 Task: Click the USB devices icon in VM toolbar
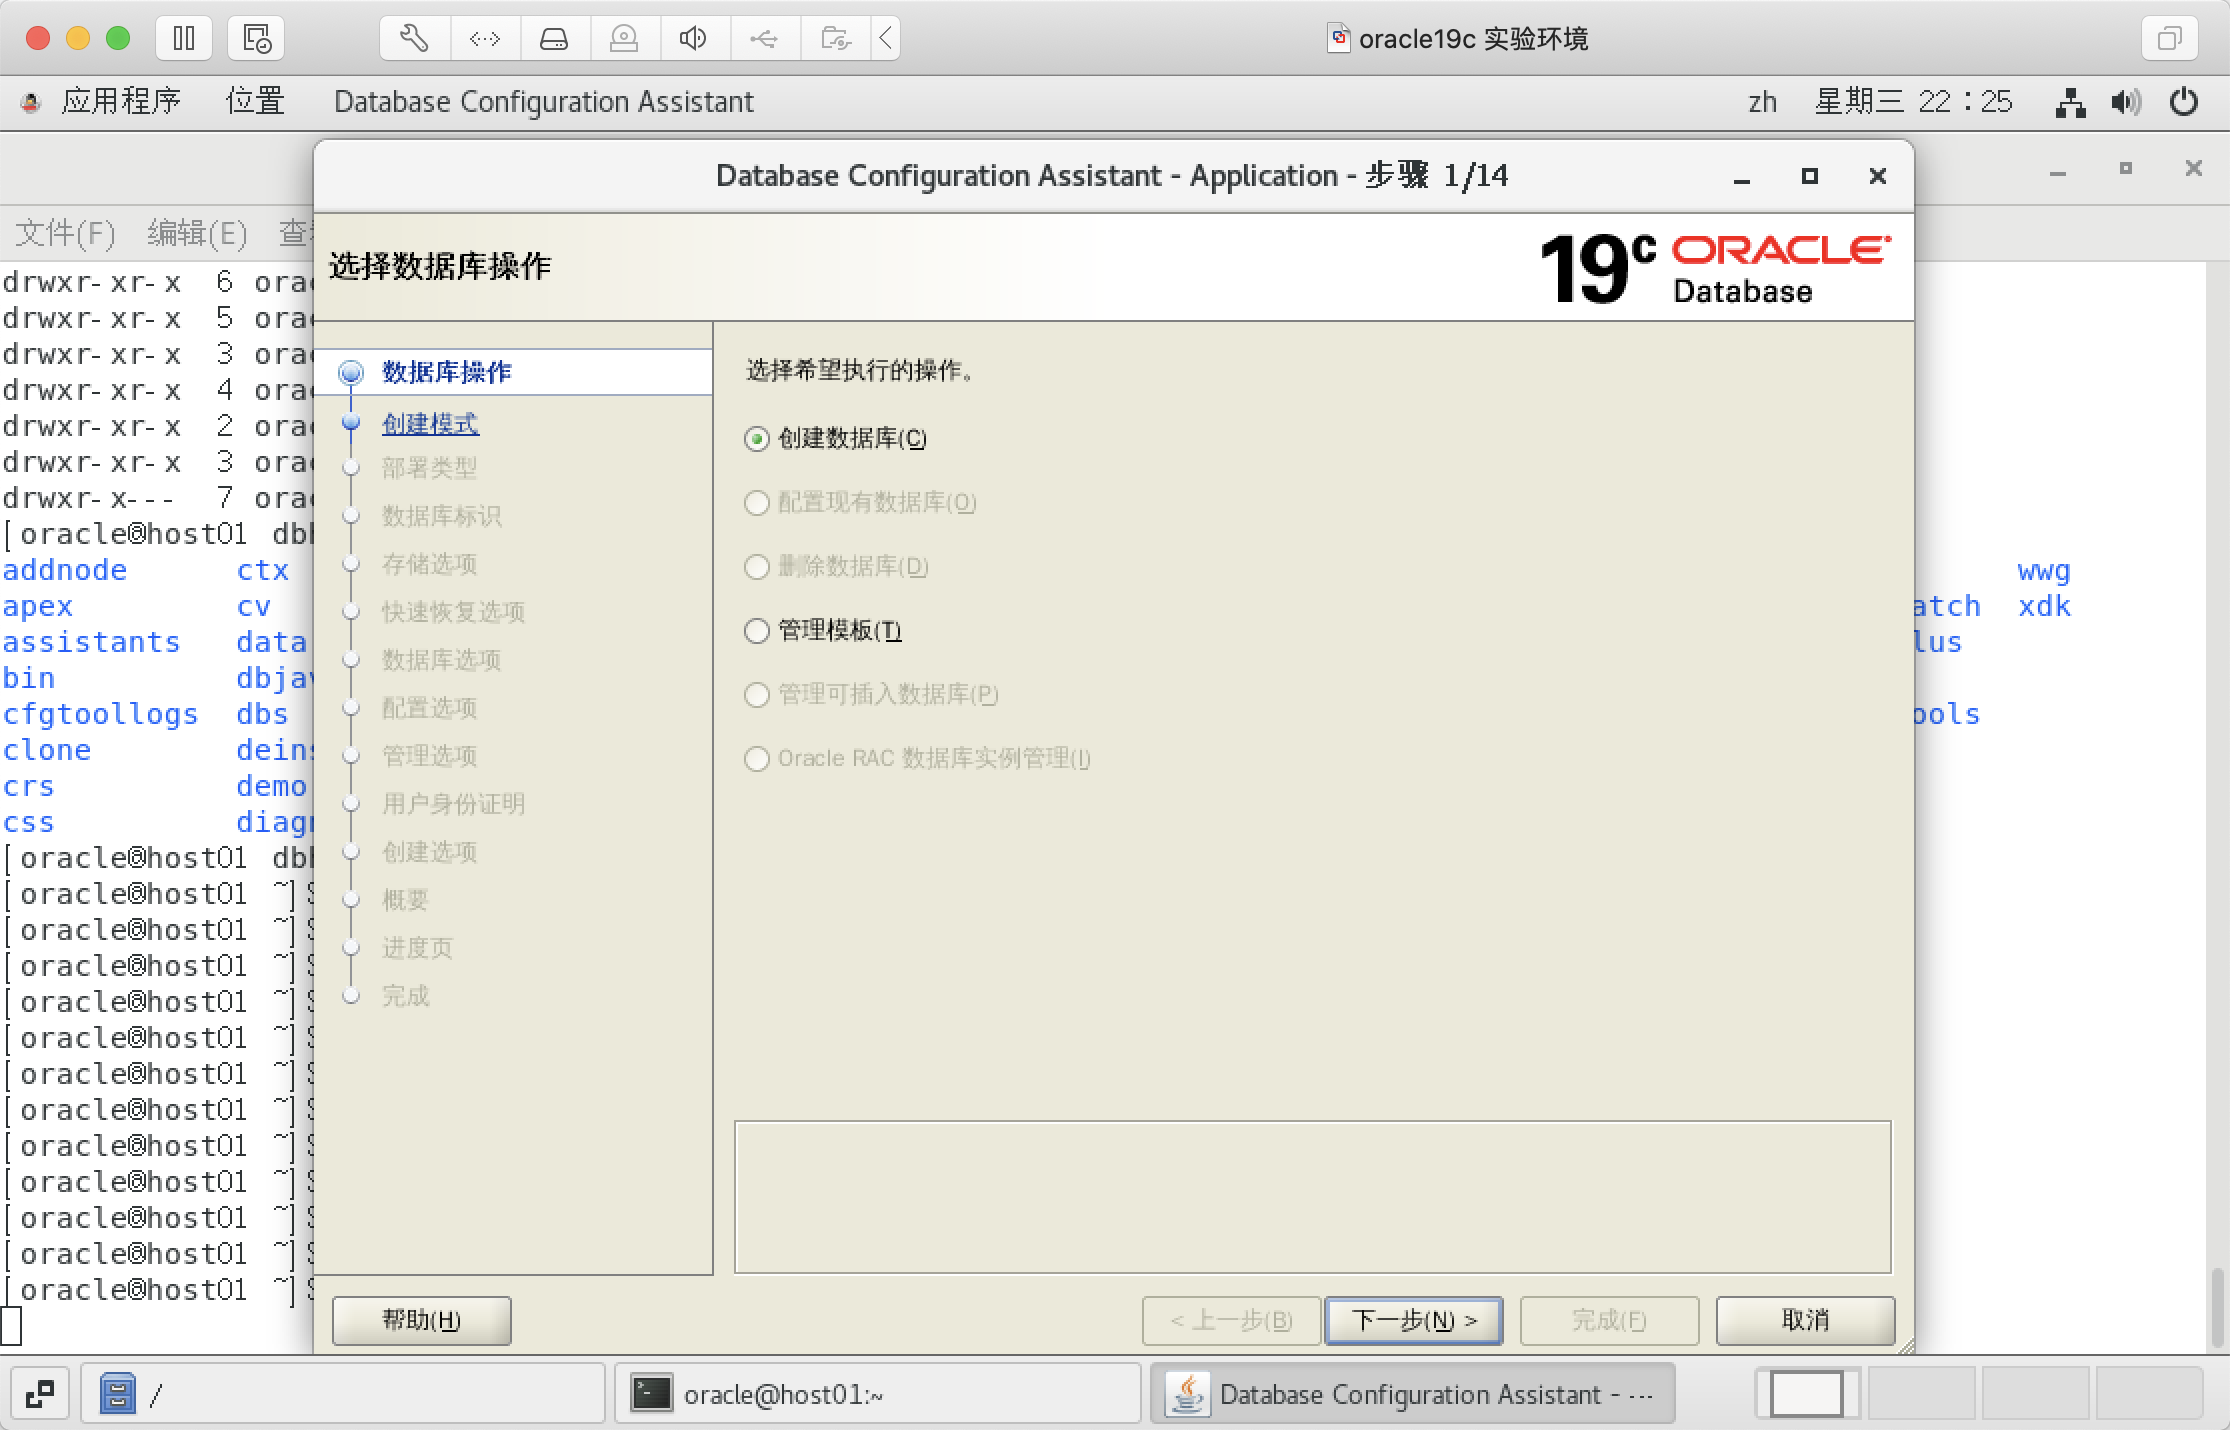(764, 38)
